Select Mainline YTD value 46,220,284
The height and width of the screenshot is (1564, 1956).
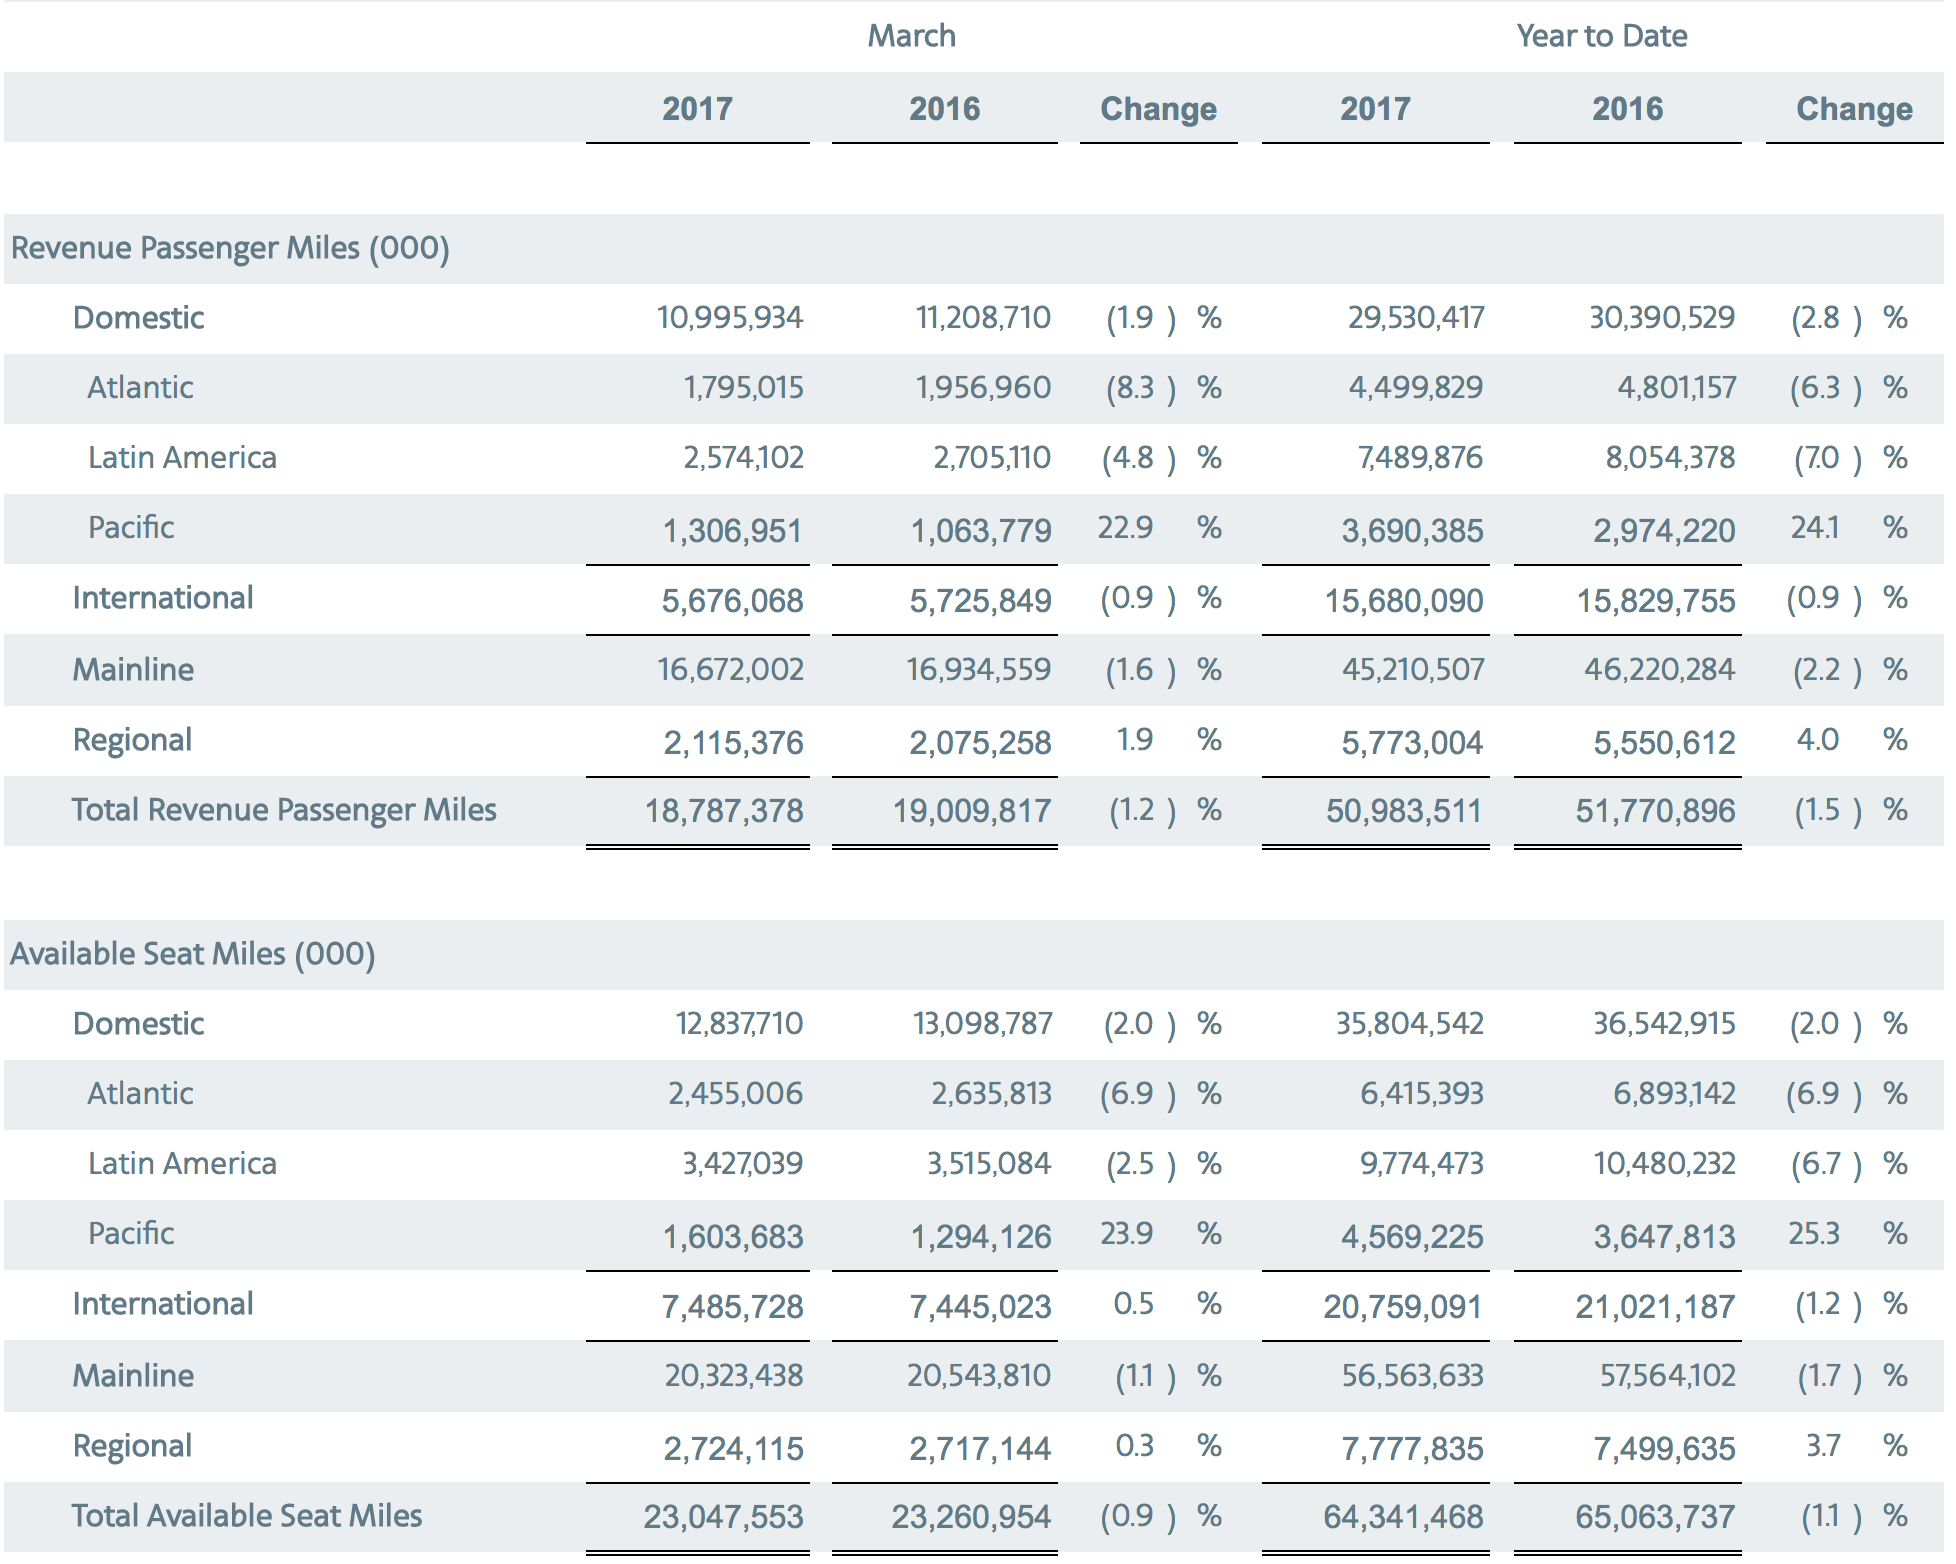1659,670
